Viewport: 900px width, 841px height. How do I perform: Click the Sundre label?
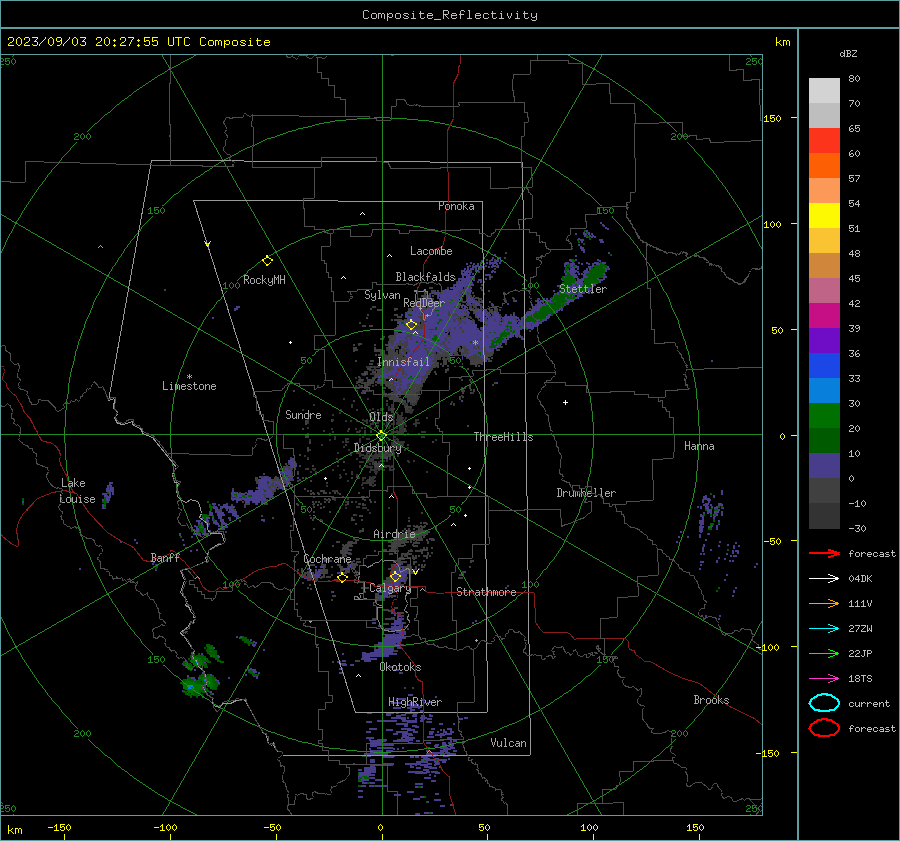[x=303, y=415]
